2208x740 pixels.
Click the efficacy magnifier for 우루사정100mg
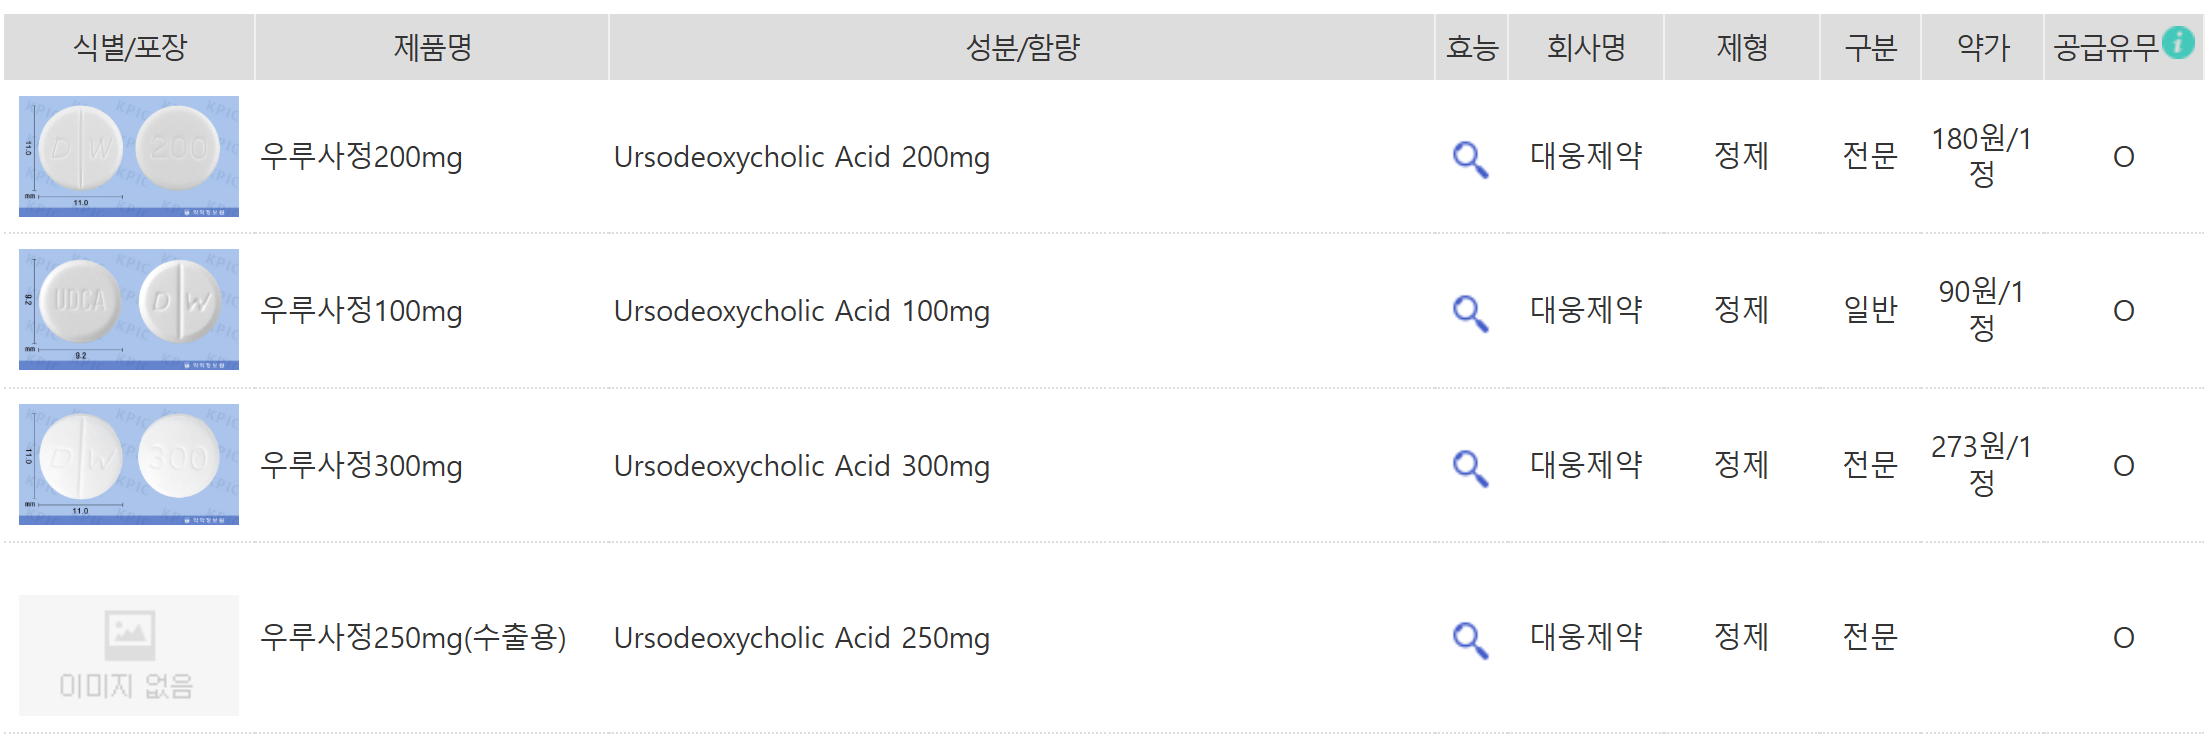pyautogui.click(x=1469, y=311)
